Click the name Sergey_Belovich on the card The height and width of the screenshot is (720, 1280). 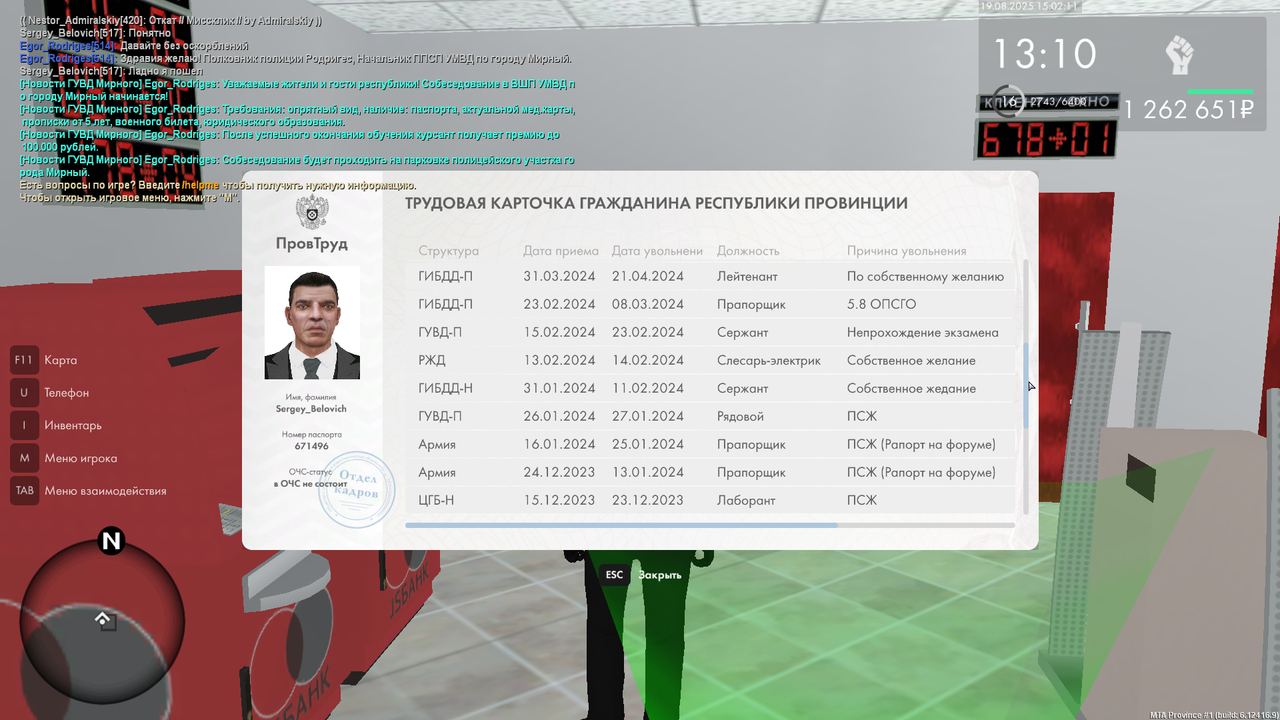312,409
